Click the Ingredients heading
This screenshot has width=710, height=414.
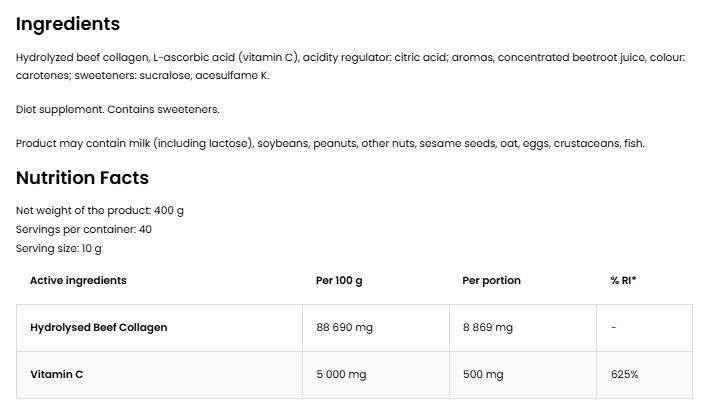pos(68,24)
